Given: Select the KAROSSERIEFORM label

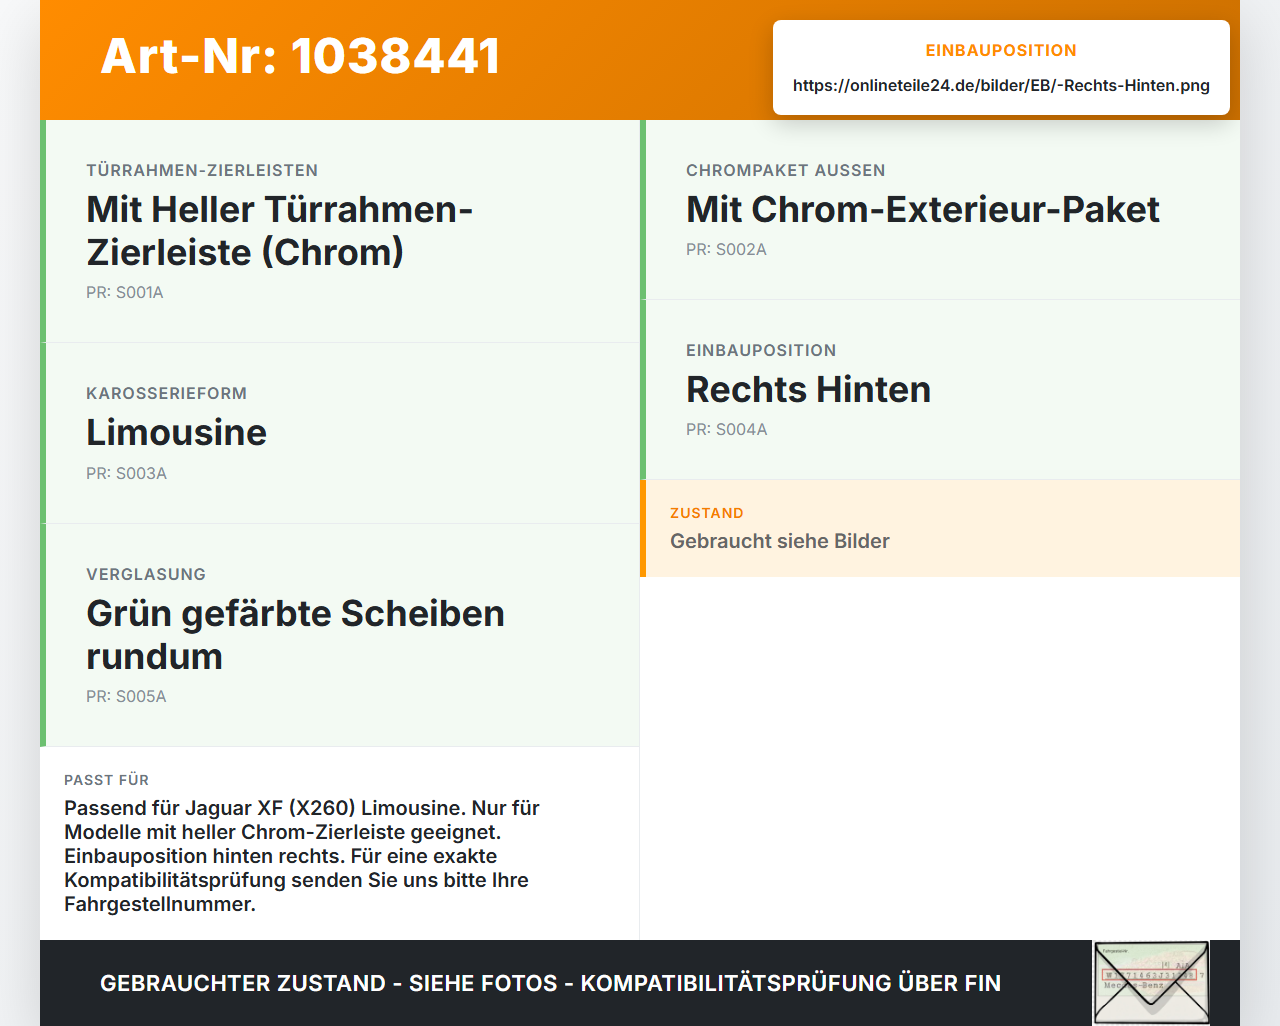Looking at the screenshot, I should coord(166,393).
